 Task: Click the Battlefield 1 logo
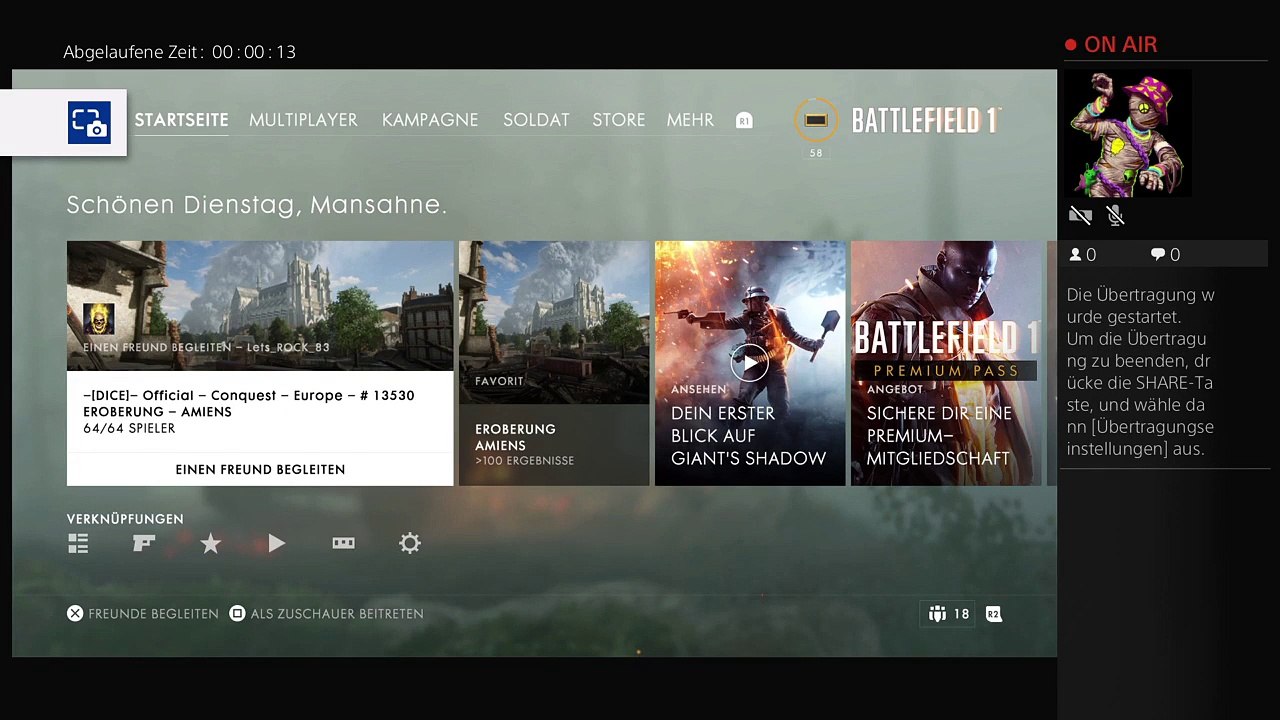[926, 120]
